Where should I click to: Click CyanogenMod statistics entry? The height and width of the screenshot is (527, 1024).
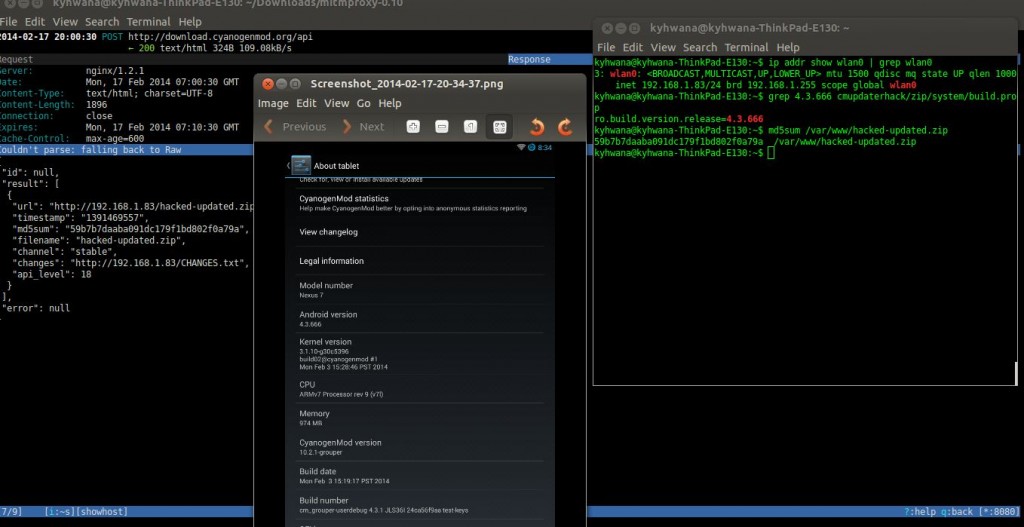(x=419, y=203)
